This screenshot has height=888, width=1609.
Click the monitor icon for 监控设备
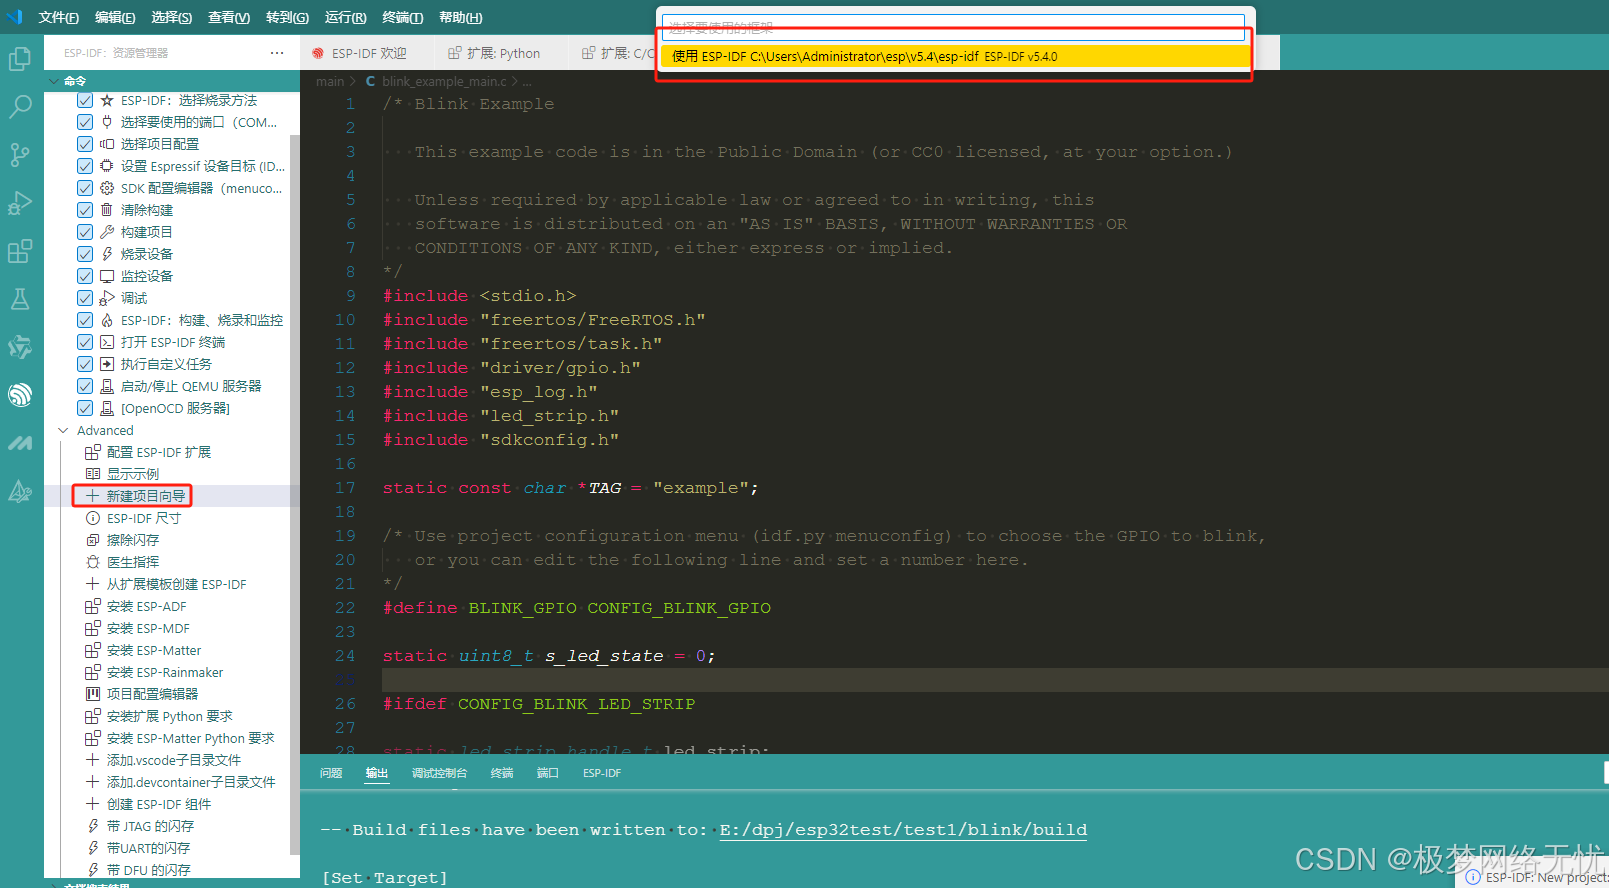coord(107,276)
